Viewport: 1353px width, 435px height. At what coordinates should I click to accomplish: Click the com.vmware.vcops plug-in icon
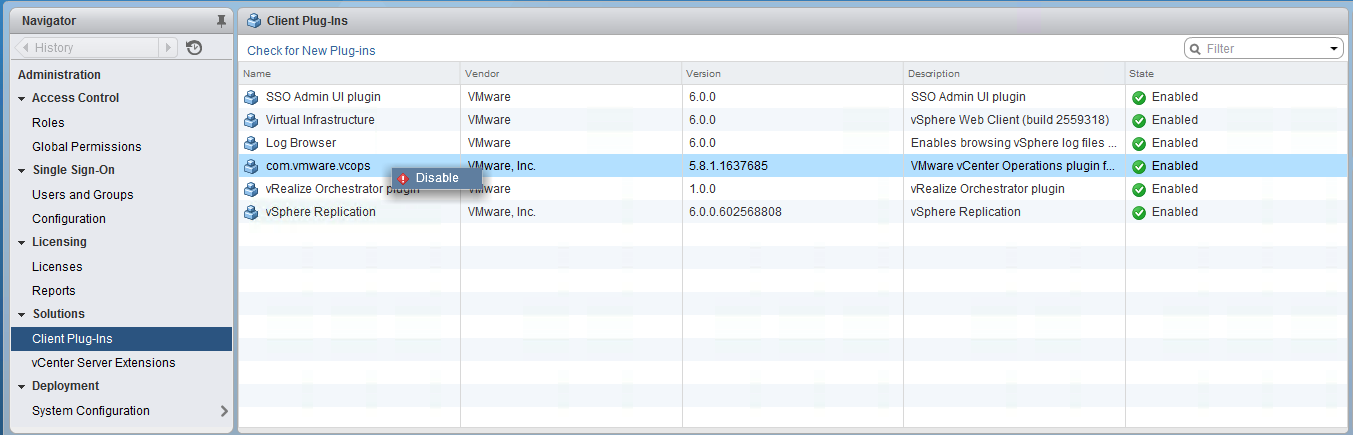coord(251,166)
